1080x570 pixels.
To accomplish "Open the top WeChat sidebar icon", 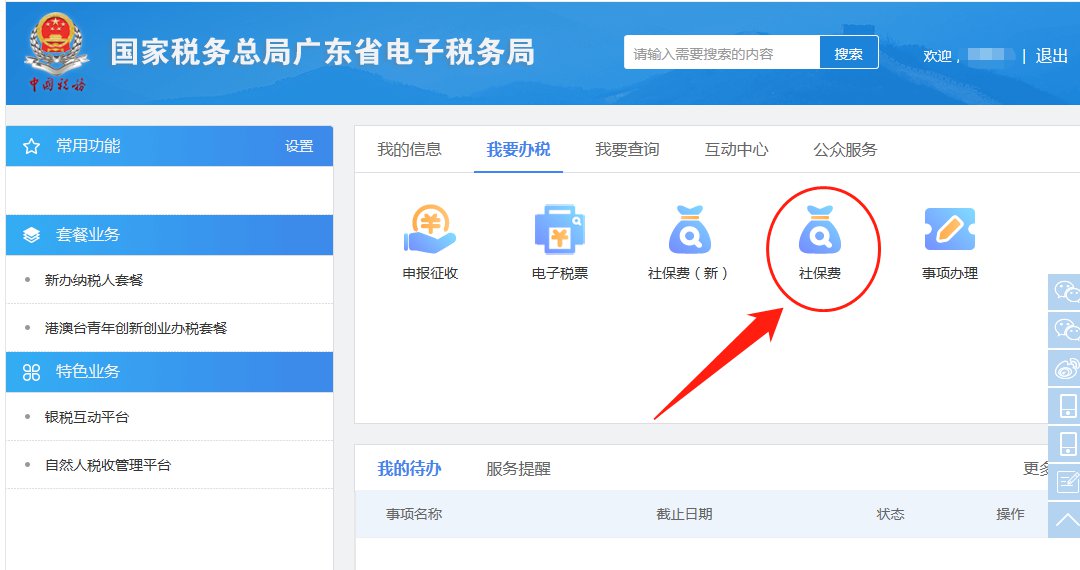I will (1065, 292).
